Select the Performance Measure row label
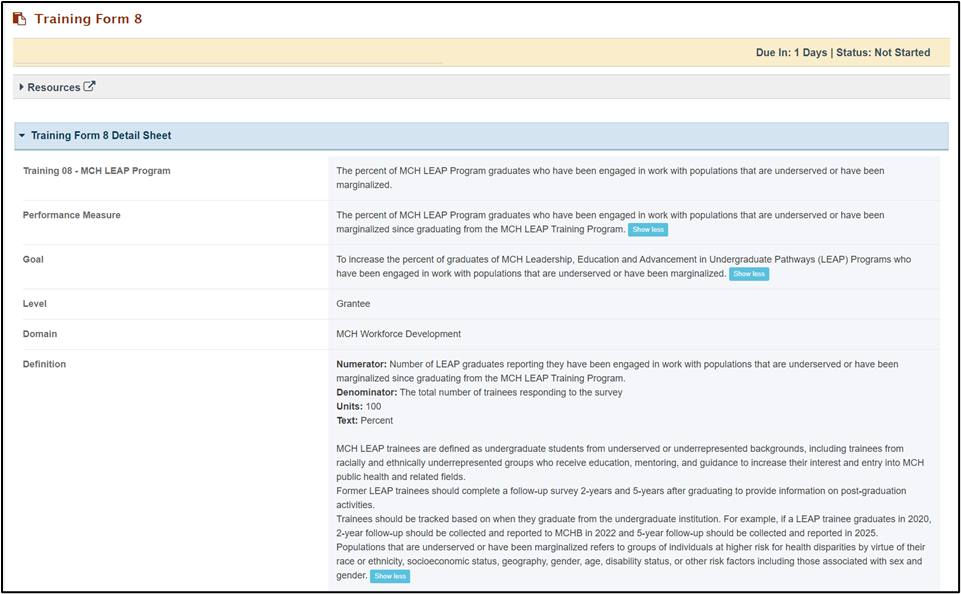Screen dimensions: 961x594 tap(72, 215)
